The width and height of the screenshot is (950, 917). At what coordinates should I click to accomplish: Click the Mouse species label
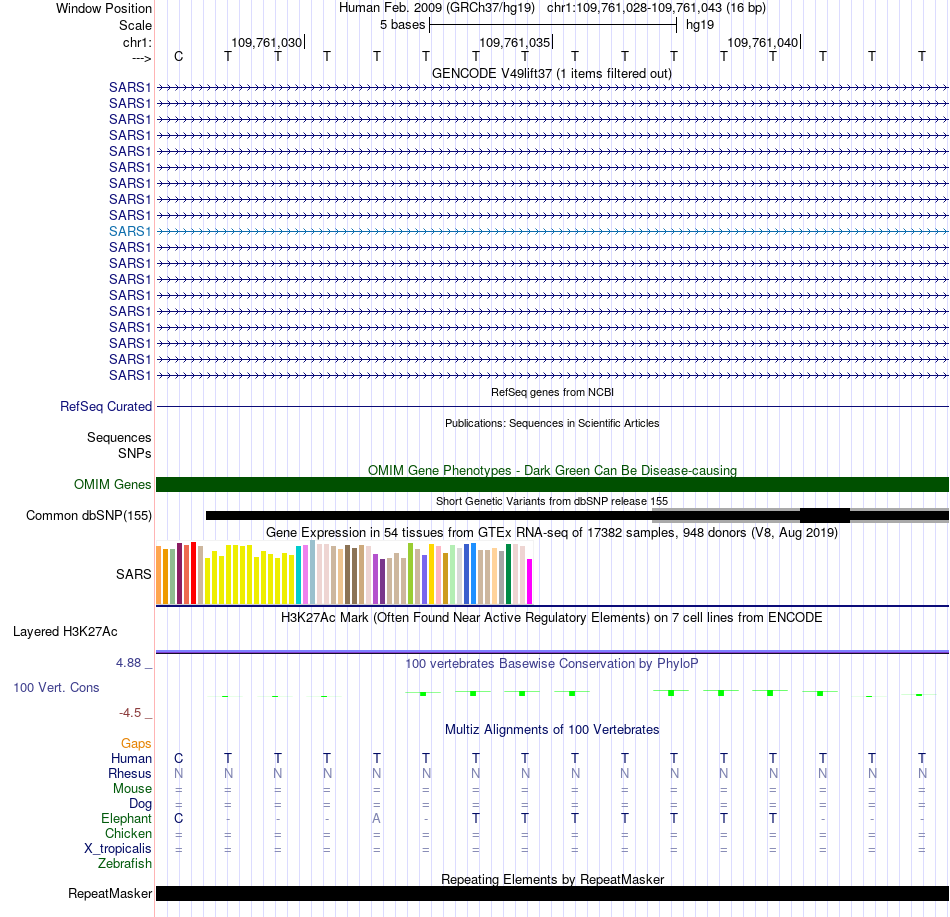132,789
